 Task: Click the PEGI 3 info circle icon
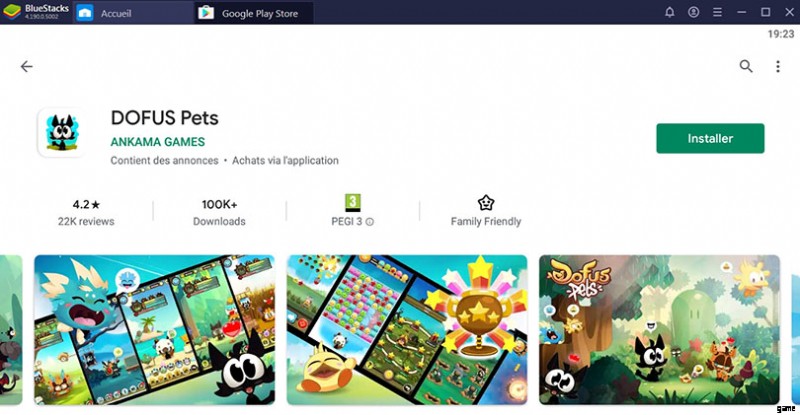[x=370, y=222]
